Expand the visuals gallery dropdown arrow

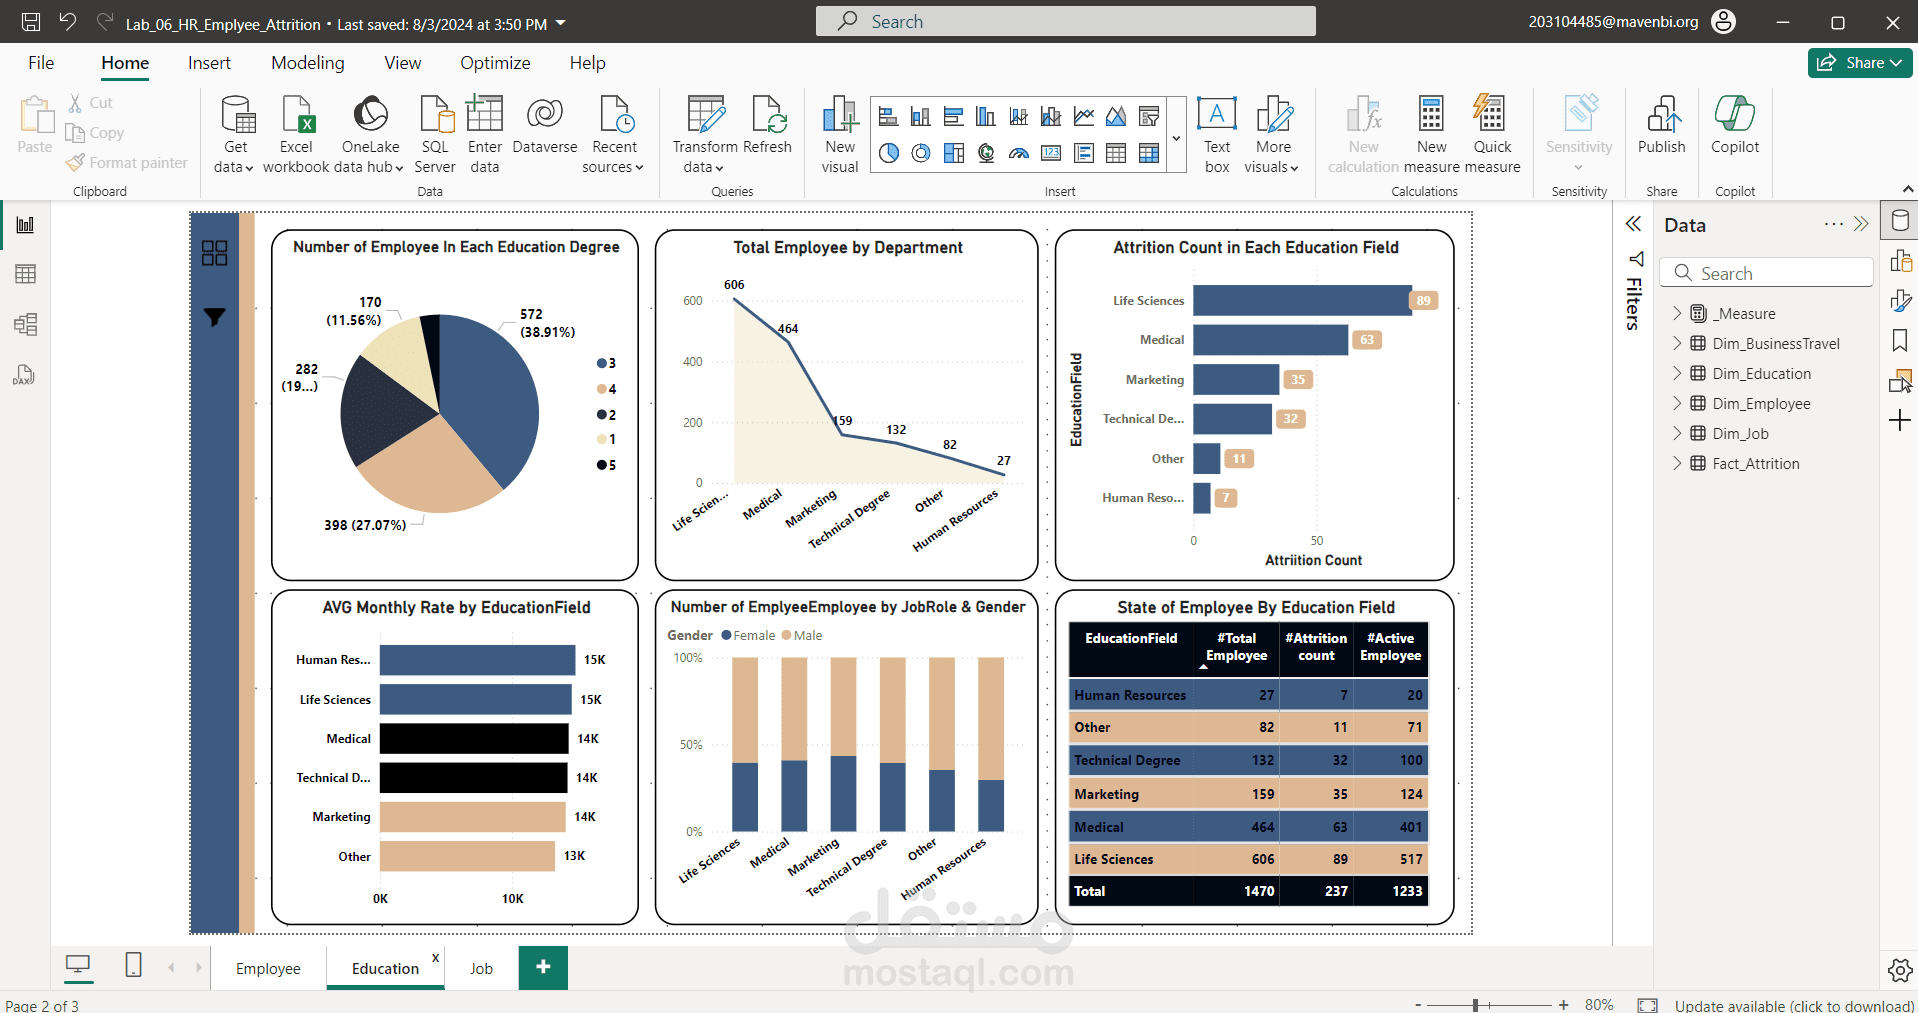pos(1176,138)
